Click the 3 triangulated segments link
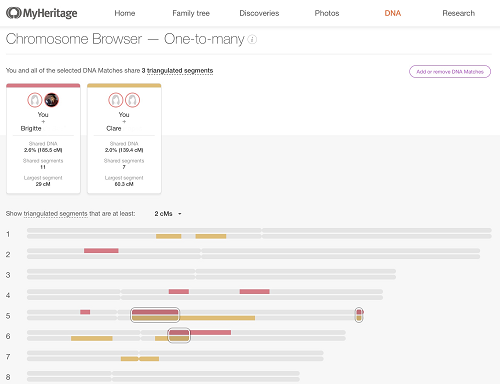500x384 pixels. coord(177,71)
